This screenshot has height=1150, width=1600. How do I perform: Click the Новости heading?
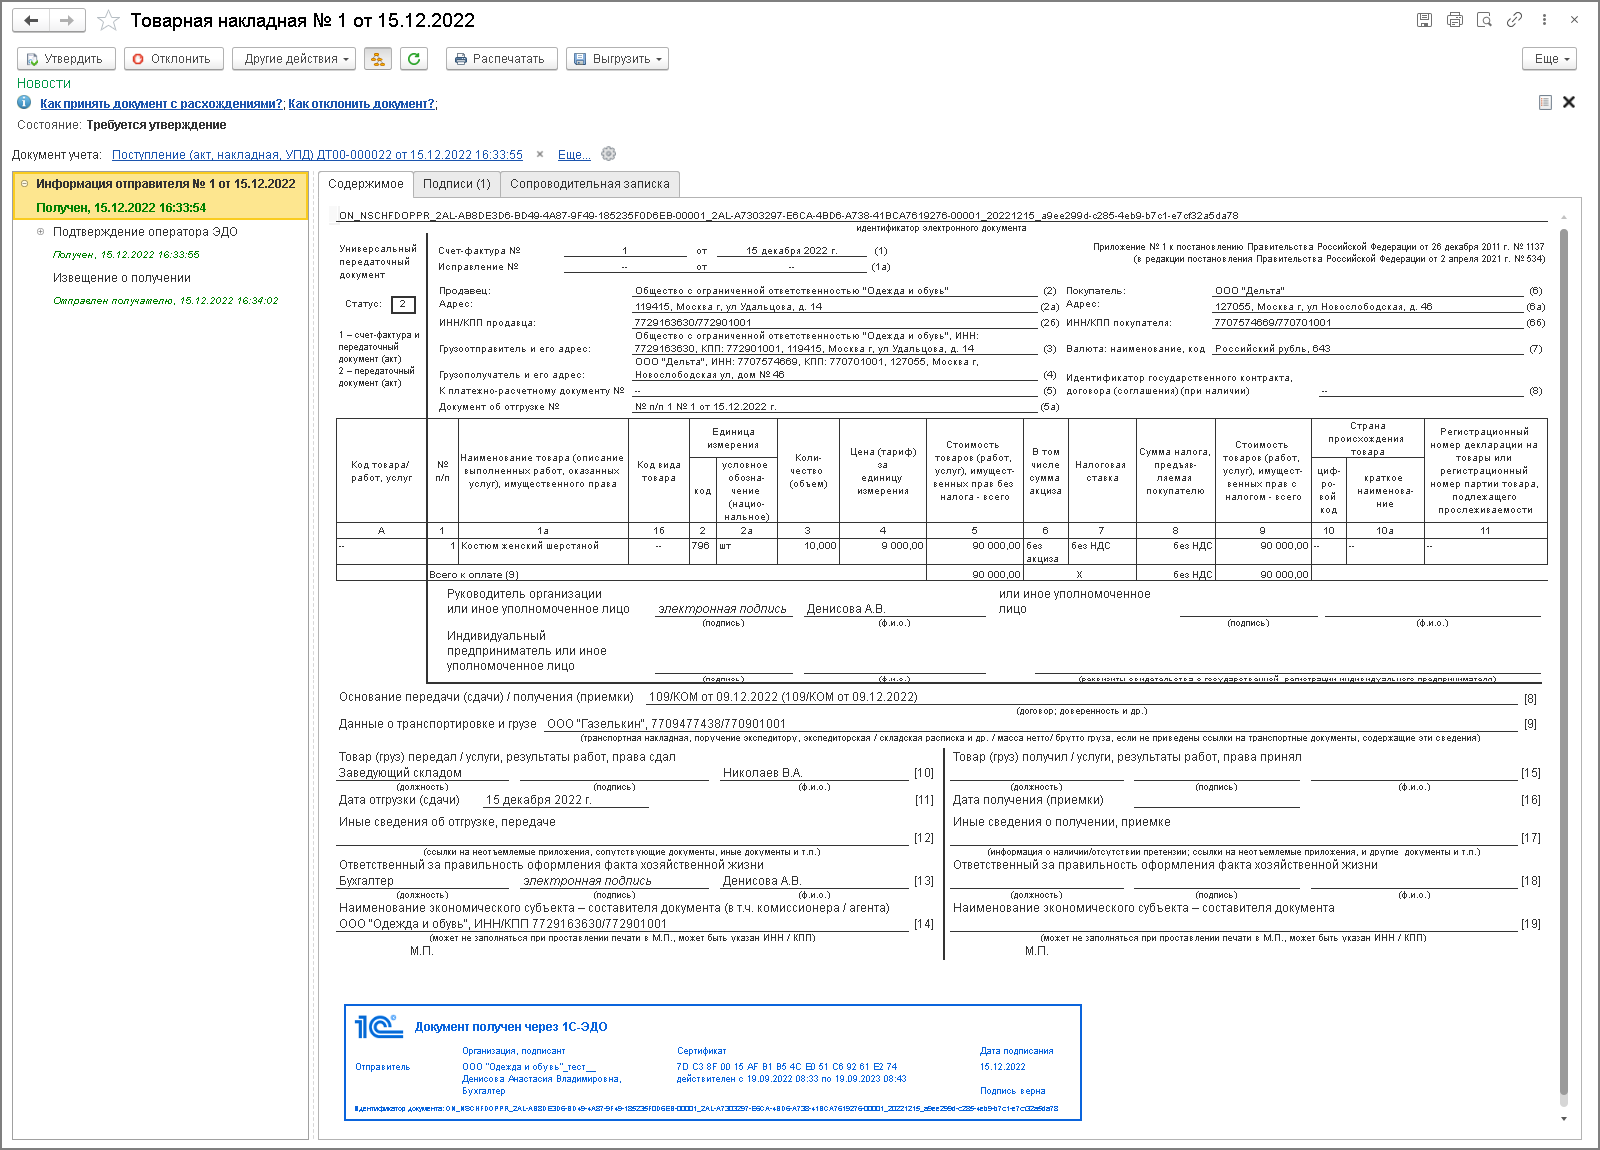tap(44, 83)
